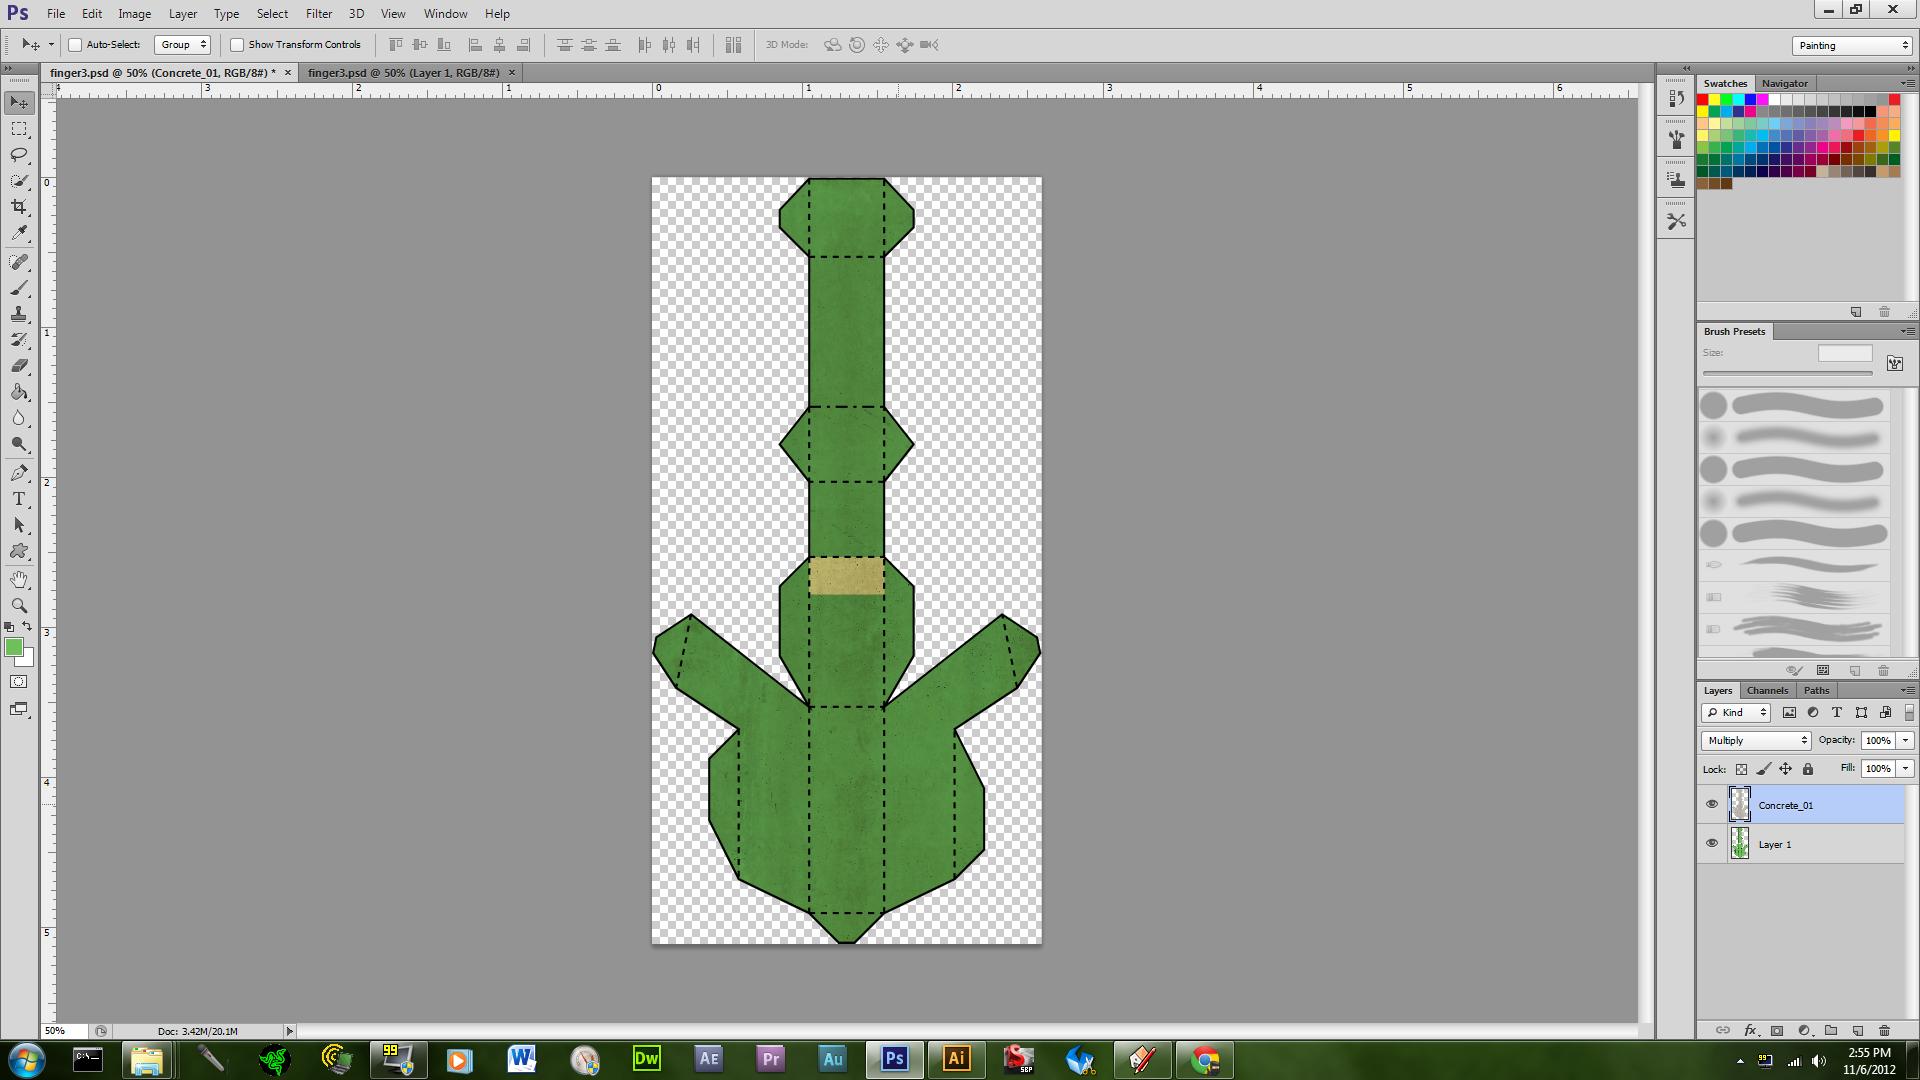The image size is (1920, 1080).
Task: Select the Eraser tool
Action: (x=19, y=366)
